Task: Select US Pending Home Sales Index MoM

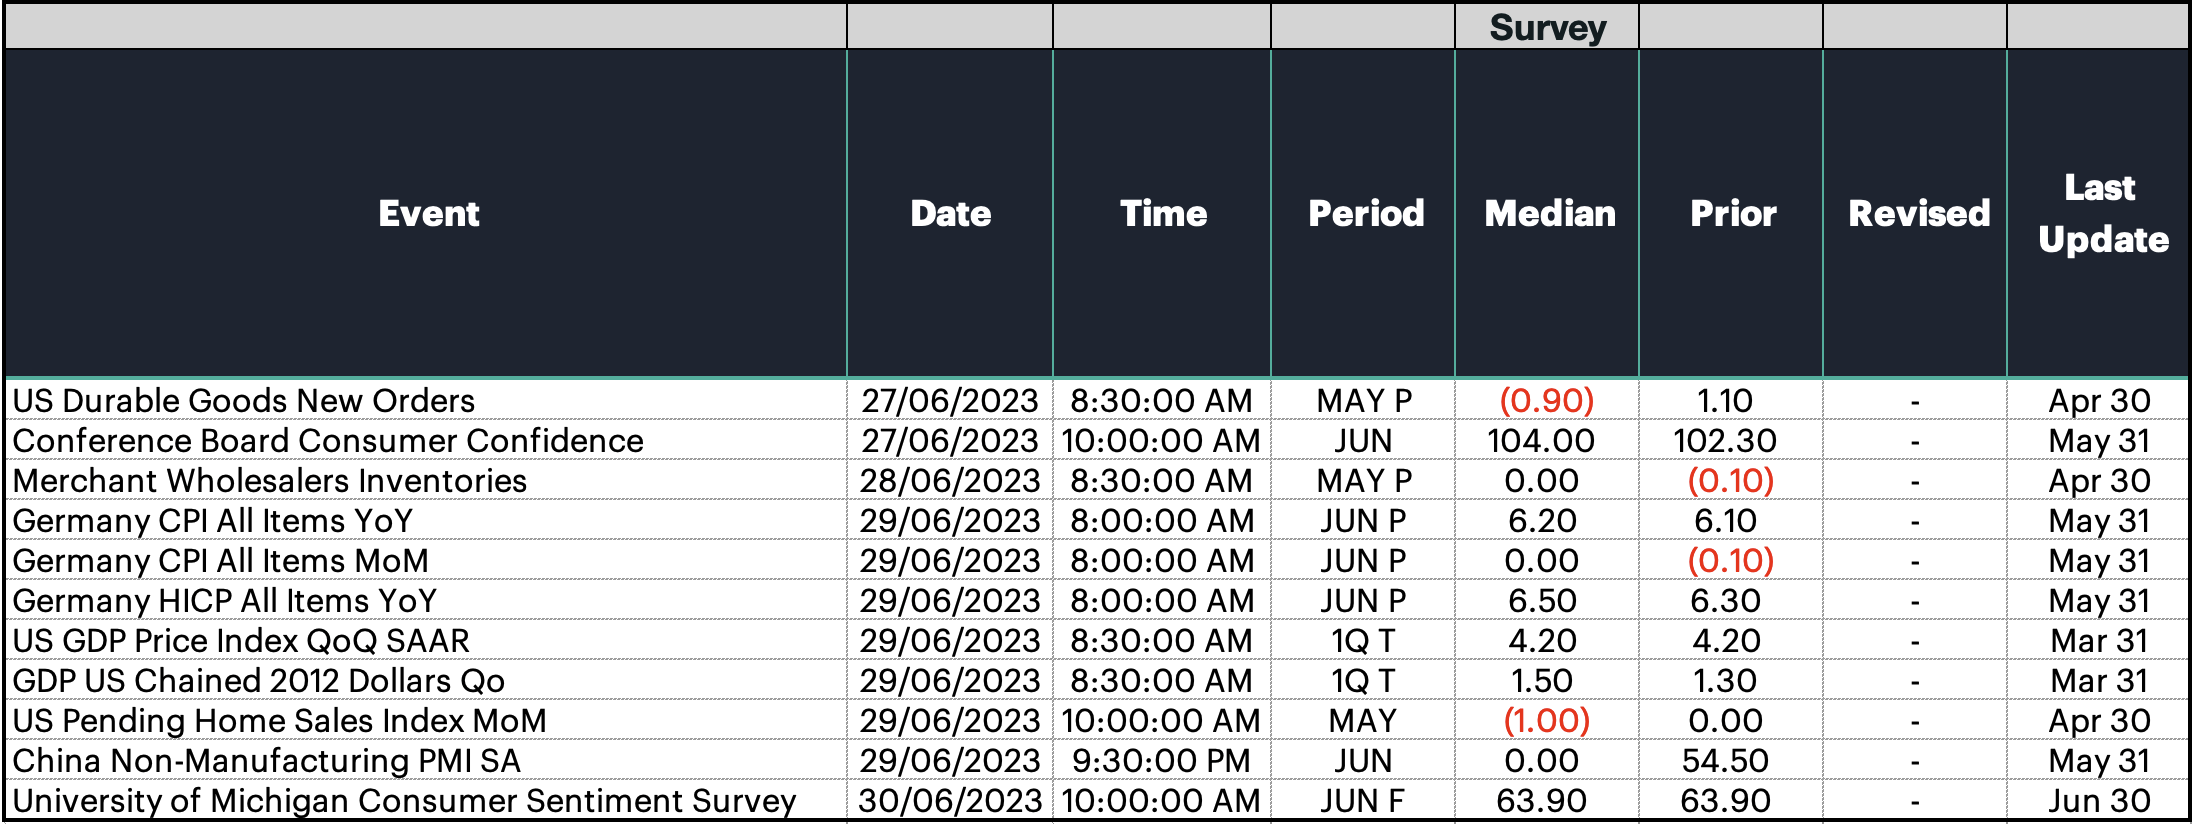Action: click(280, 720)
